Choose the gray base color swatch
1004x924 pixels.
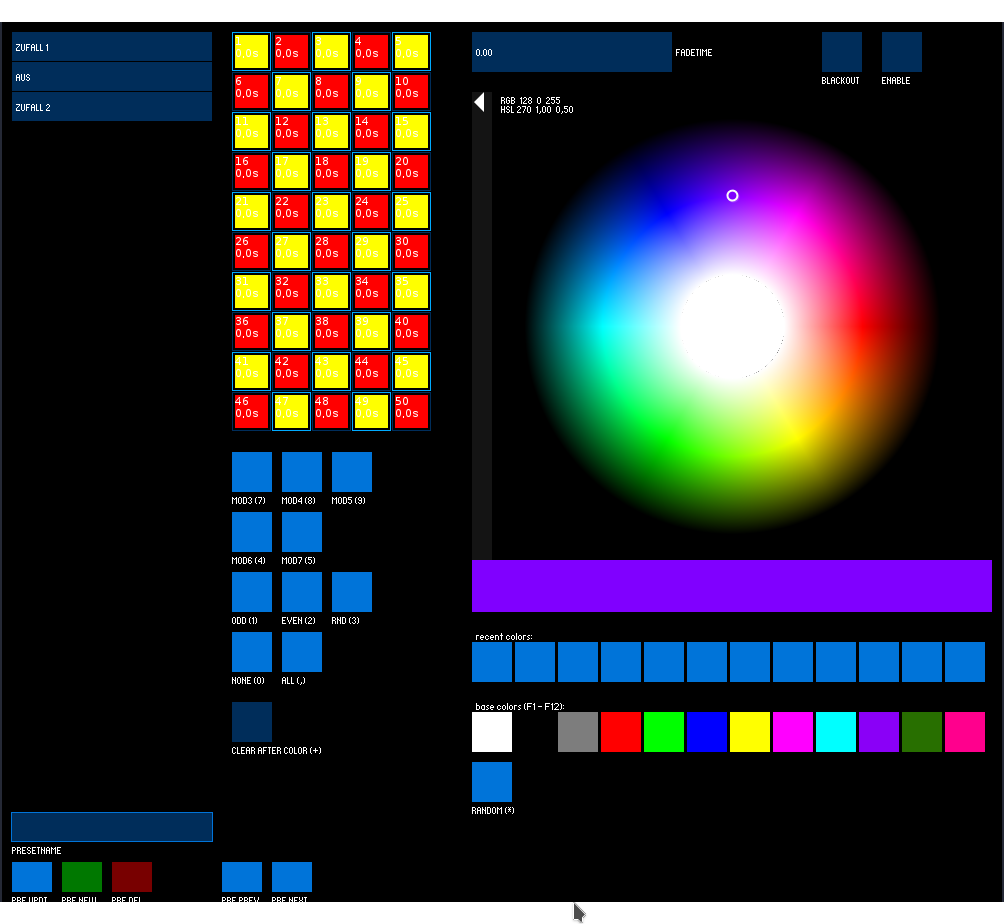pyautogui.click(x=578, y=732)
